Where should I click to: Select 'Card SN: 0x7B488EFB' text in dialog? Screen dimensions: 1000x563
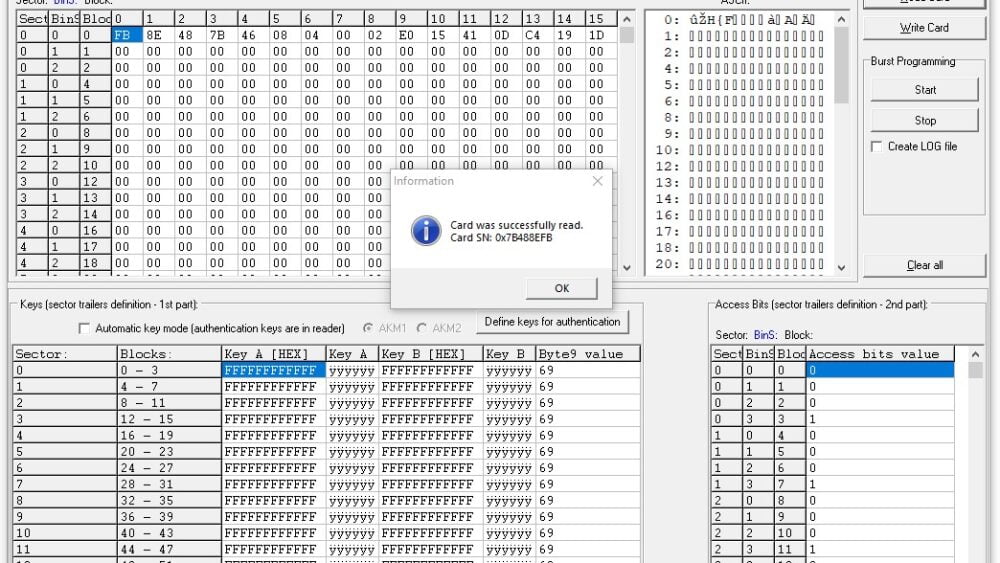click(501, 238)
